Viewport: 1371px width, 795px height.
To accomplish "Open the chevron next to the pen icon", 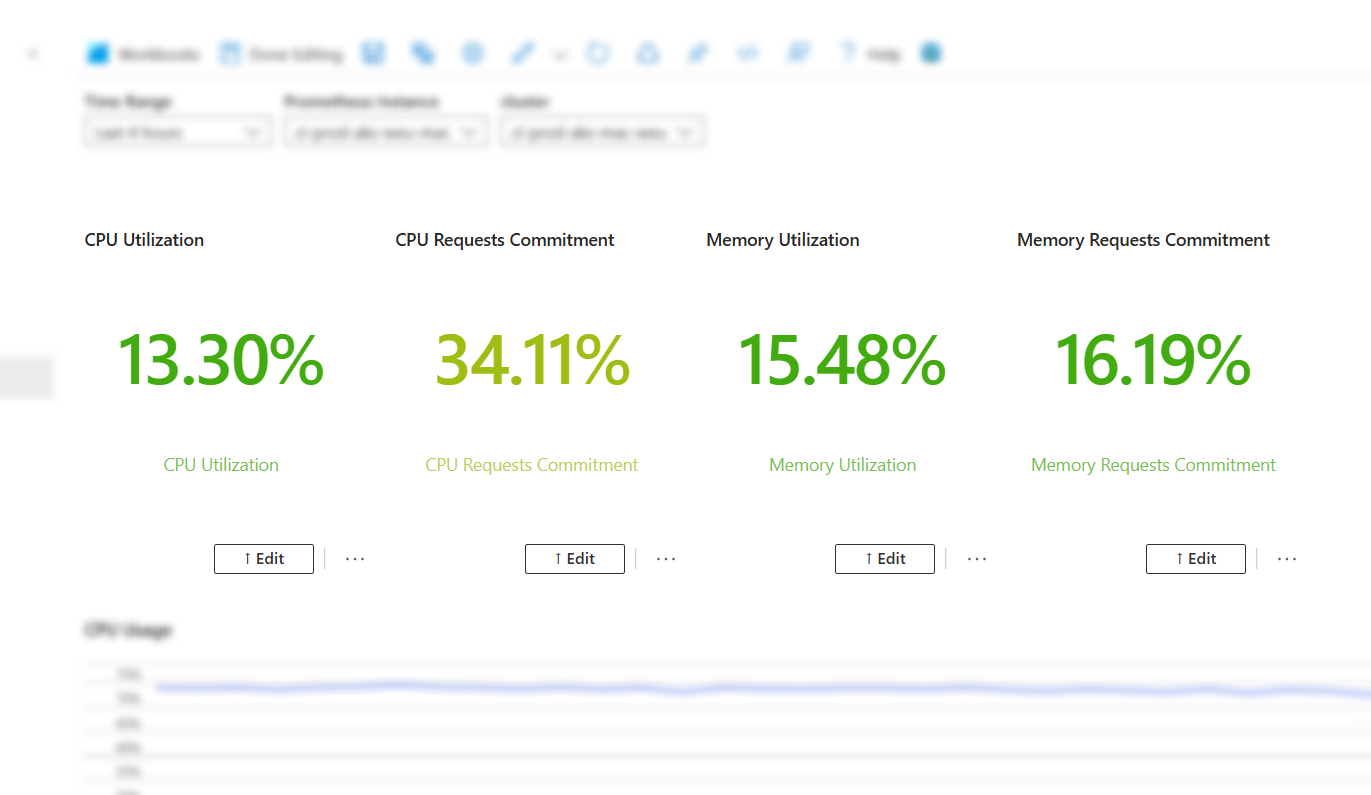I will pyautogui.click(x=560, y=55).
